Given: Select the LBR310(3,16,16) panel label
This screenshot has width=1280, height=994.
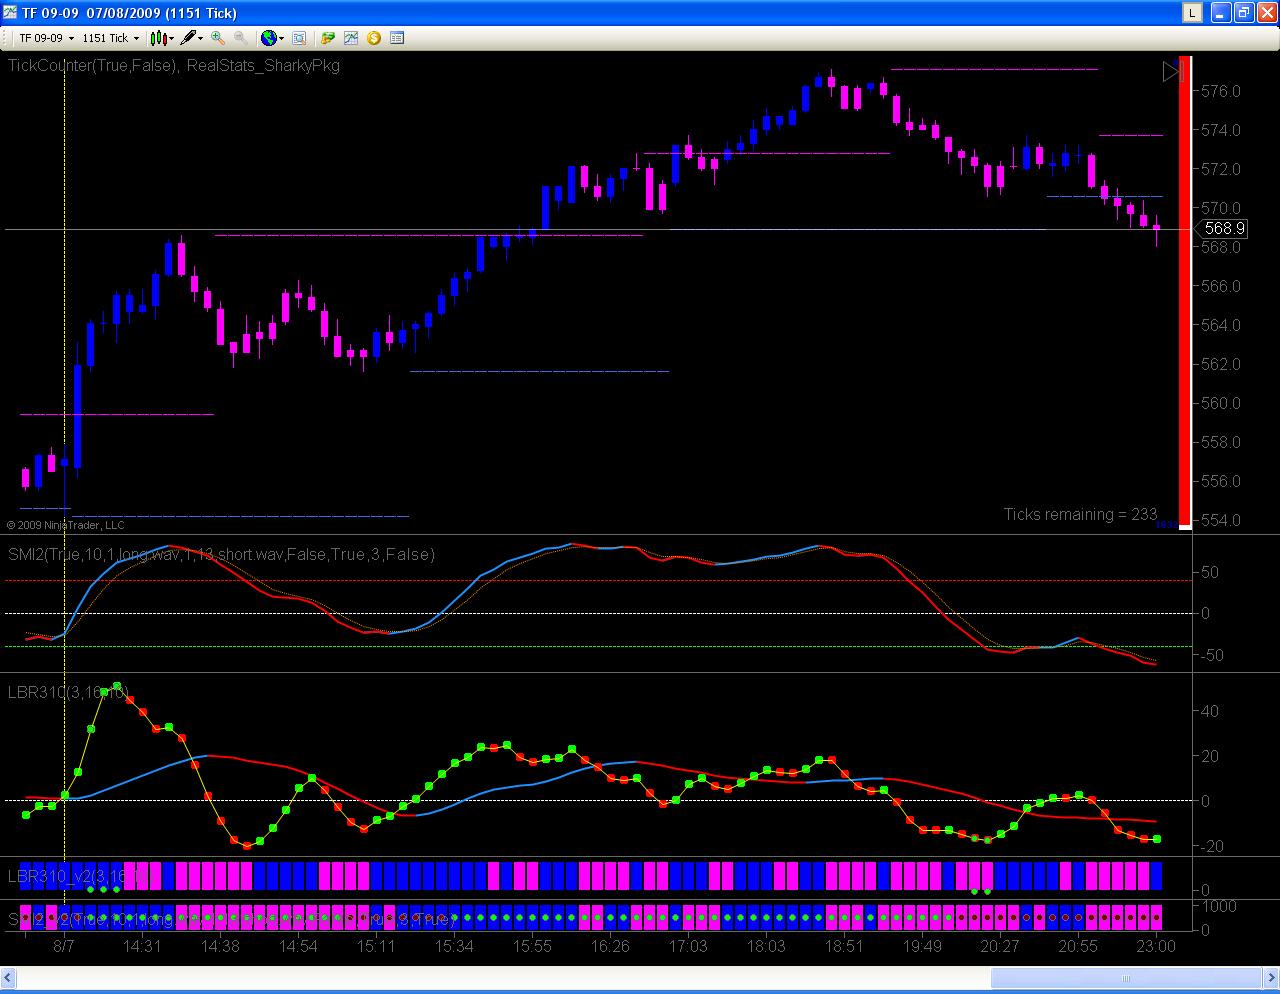Looking at the screenshot, I should coord(68,692).
